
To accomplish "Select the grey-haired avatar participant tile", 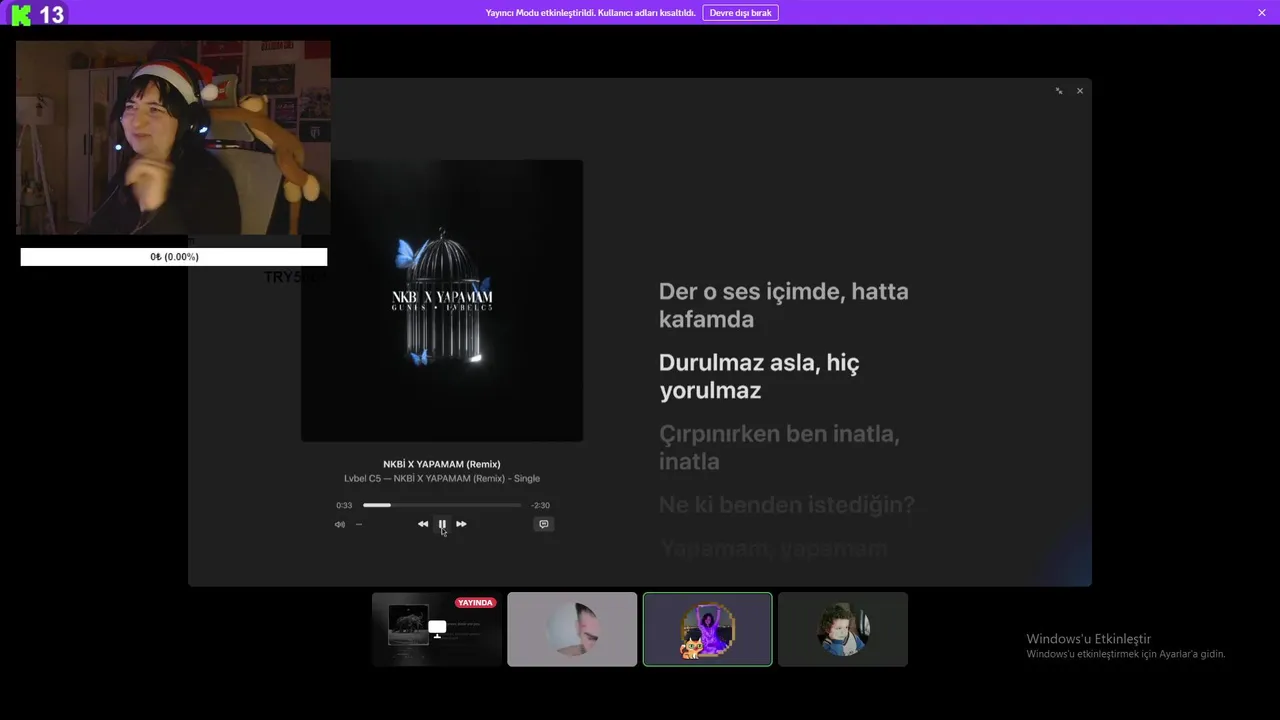I will (x=572, y=629).
